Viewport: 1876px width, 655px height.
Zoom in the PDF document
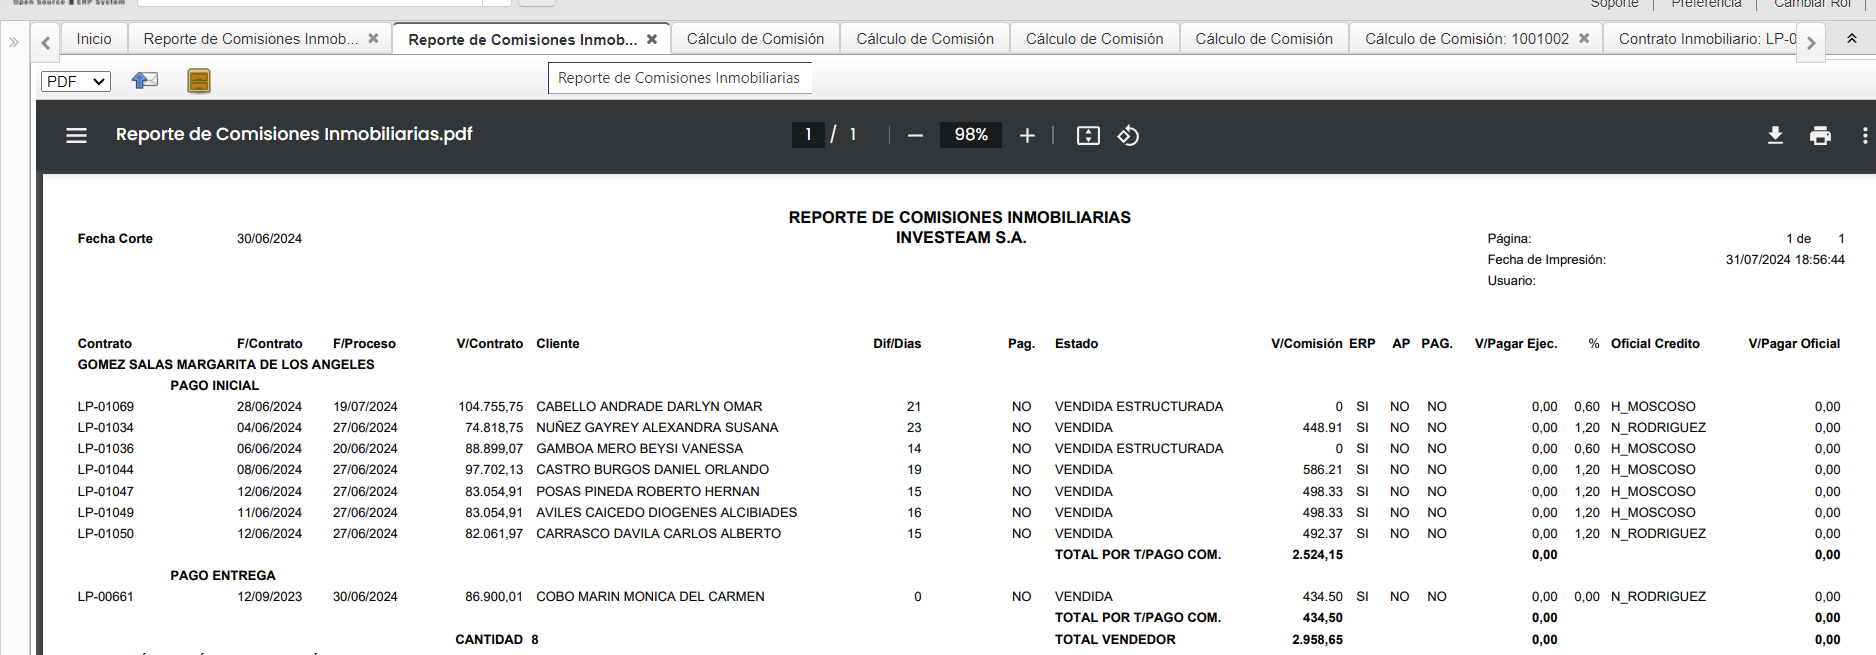(1027, 135)
